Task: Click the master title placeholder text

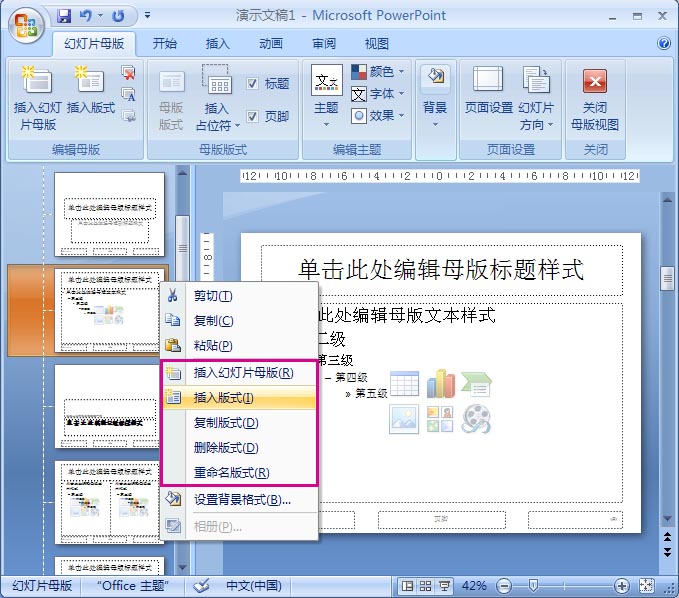Action: coord(441,269)
